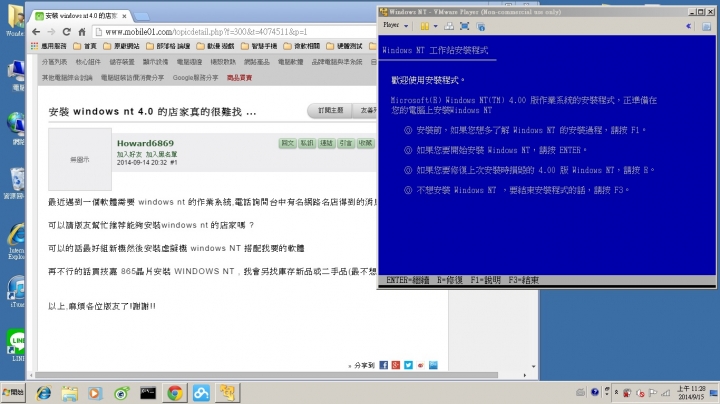
Task: Open the Howard6869 user profile link
Action: pos(145,143)
